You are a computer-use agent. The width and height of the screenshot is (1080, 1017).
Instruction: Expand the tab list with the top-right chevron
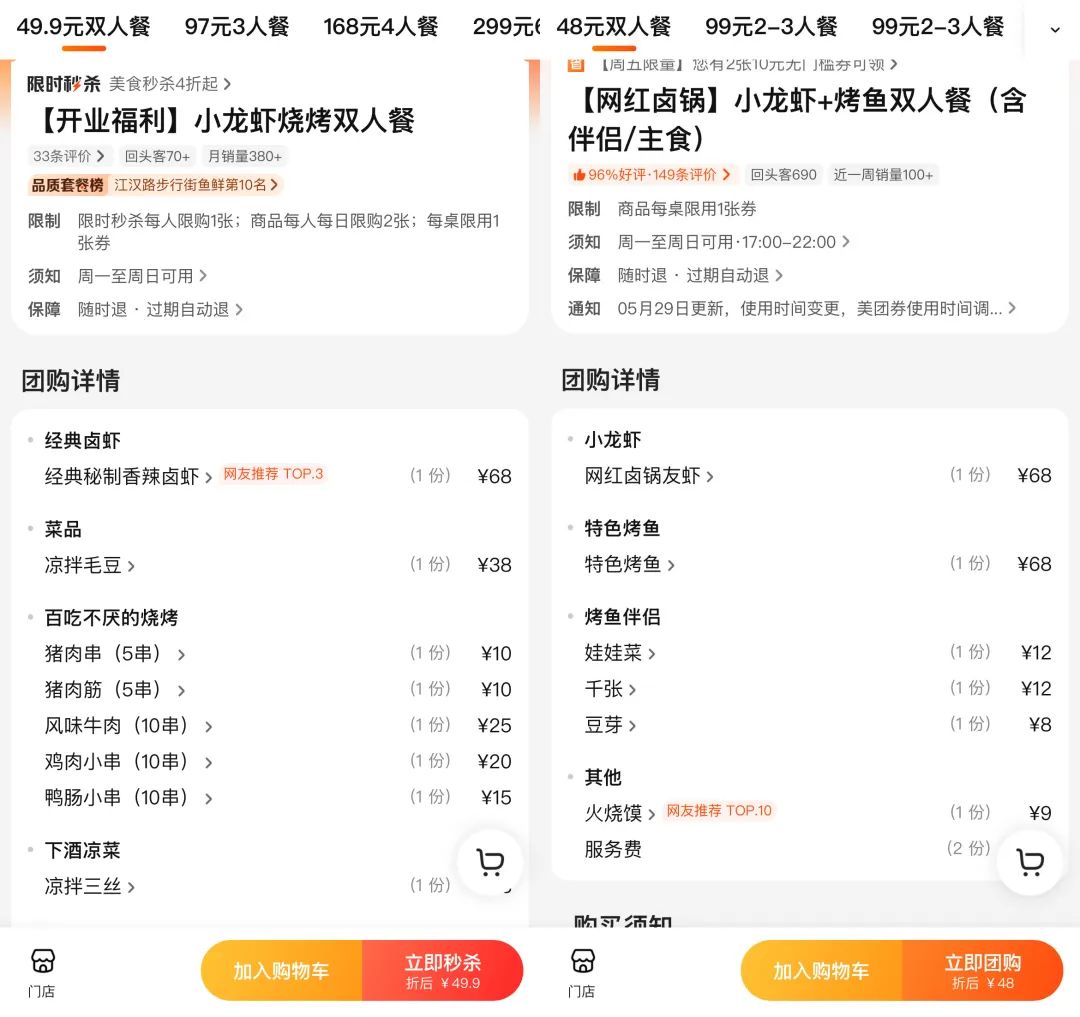(x=1056, y=30)
